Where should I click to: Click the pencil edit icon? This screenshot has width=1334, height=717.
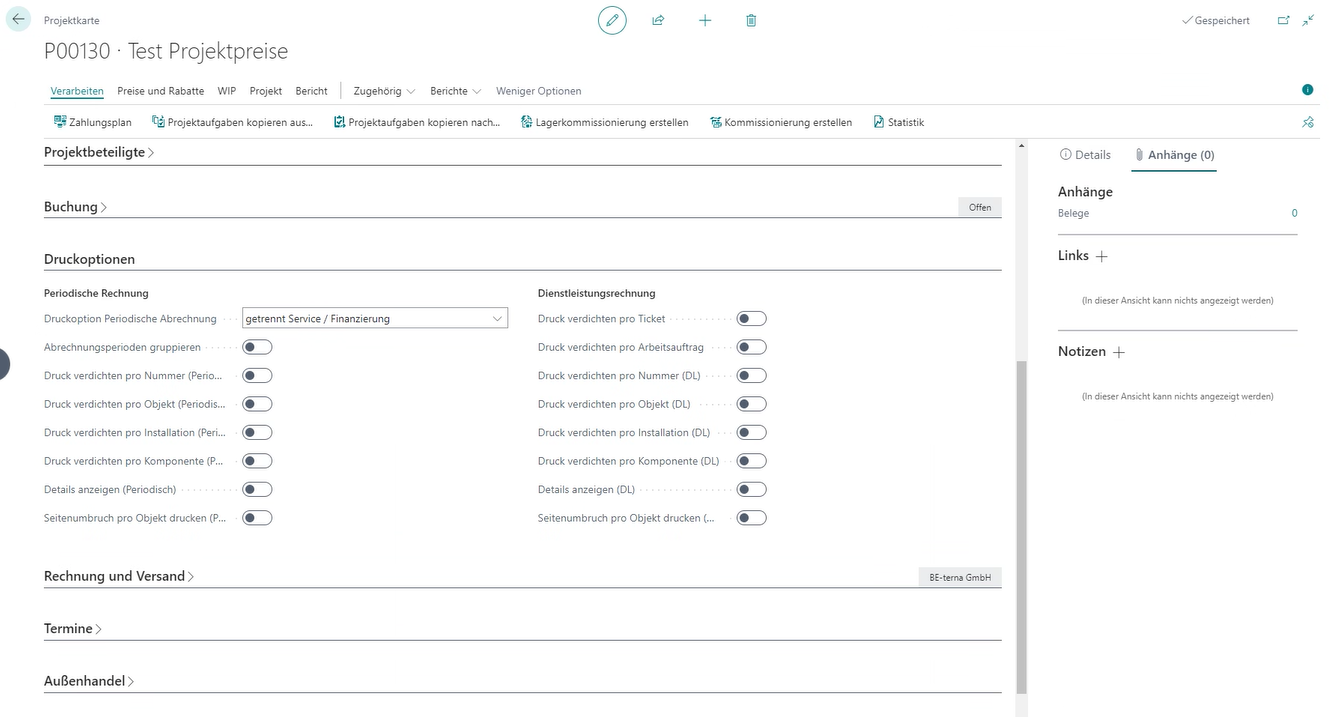(612, 20)
